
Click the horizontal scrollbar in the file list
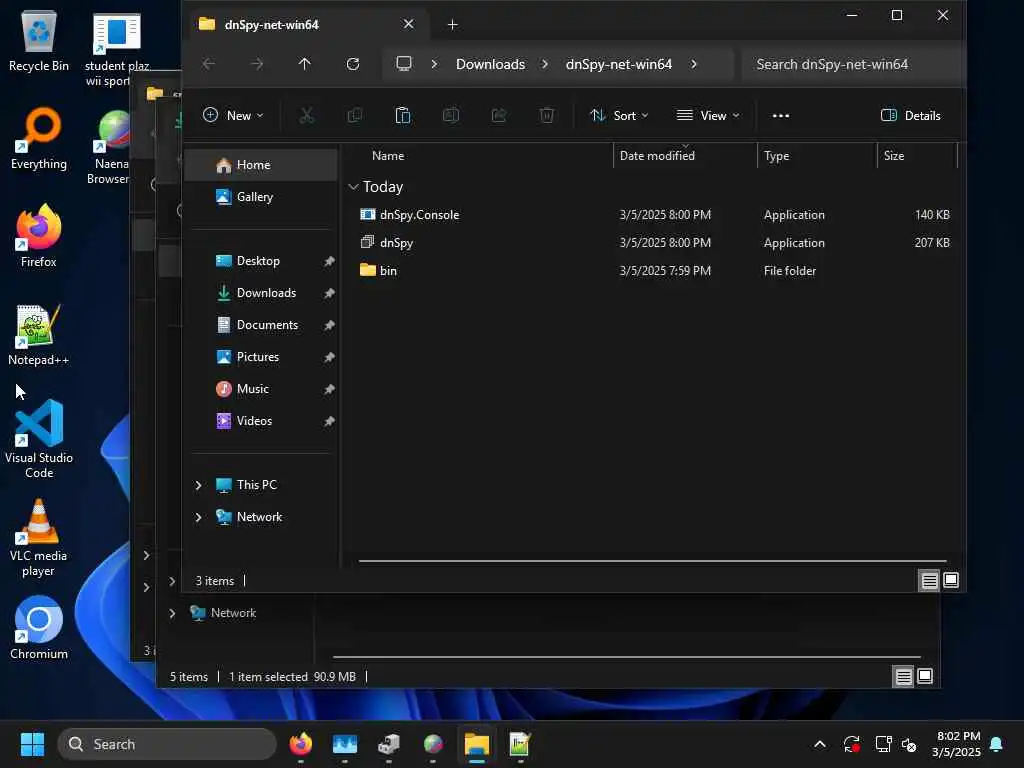(652, 560)
